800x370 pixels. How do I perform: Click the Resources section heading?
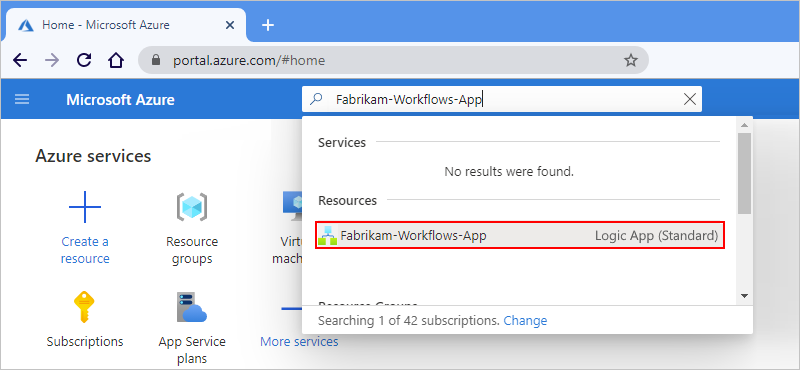coord(347,201)
